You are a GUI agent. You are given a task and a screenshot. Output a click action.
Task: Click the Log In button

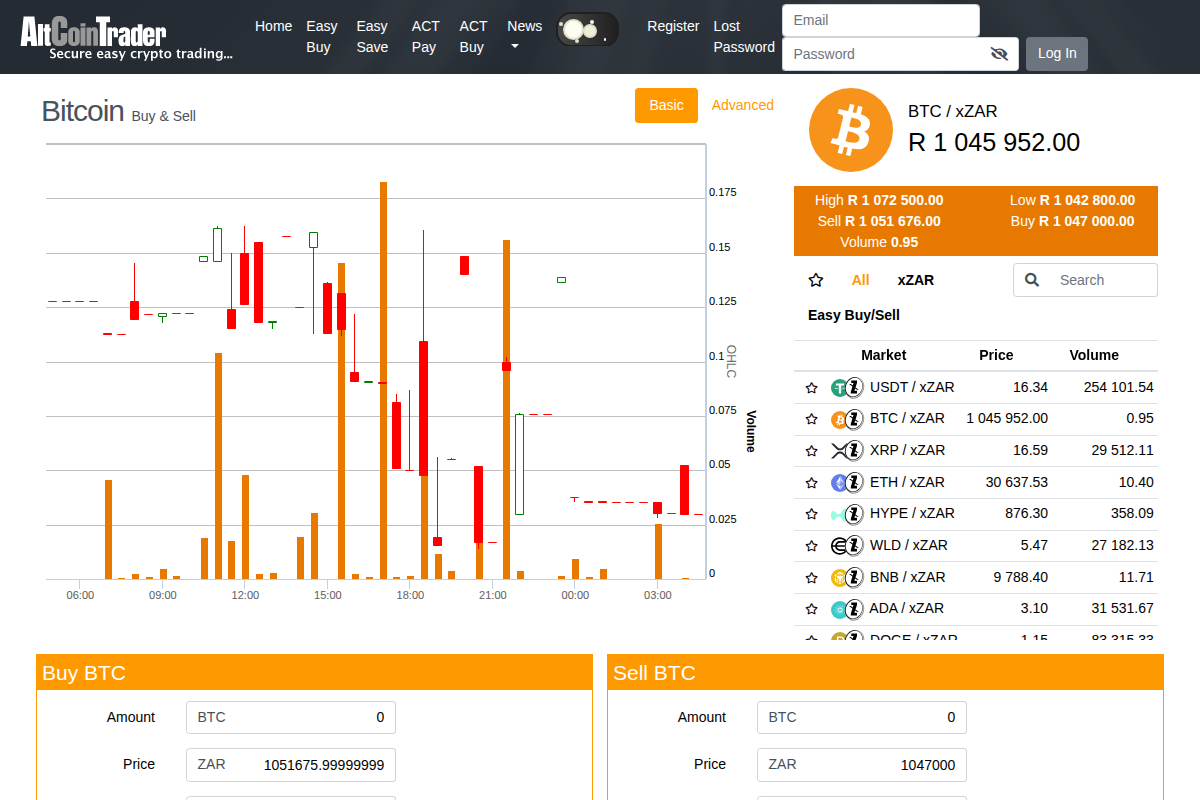pos(1057,53)
